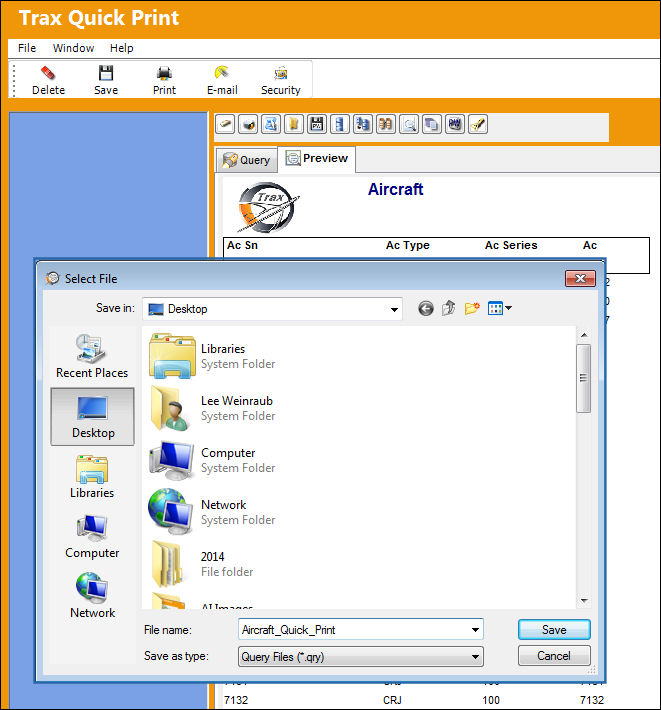Click the E-mail toolbar icon
661x710 pixels.
click(x=222, y=73)
